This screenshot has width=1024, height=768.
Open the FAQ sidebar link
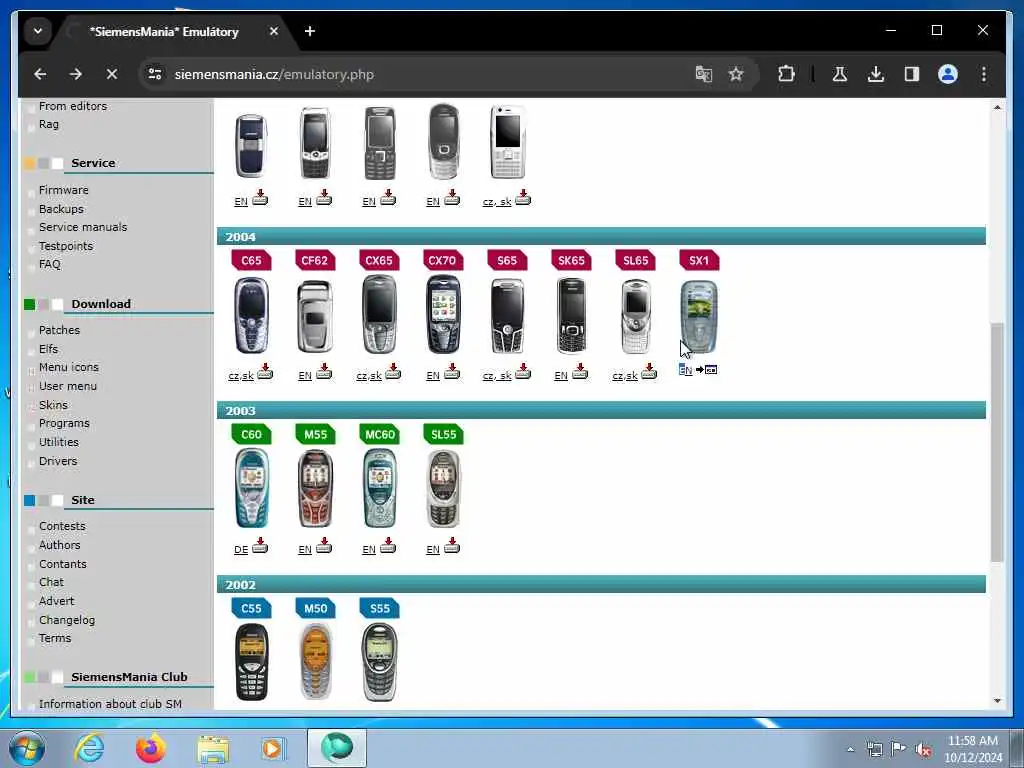[50, 264]
